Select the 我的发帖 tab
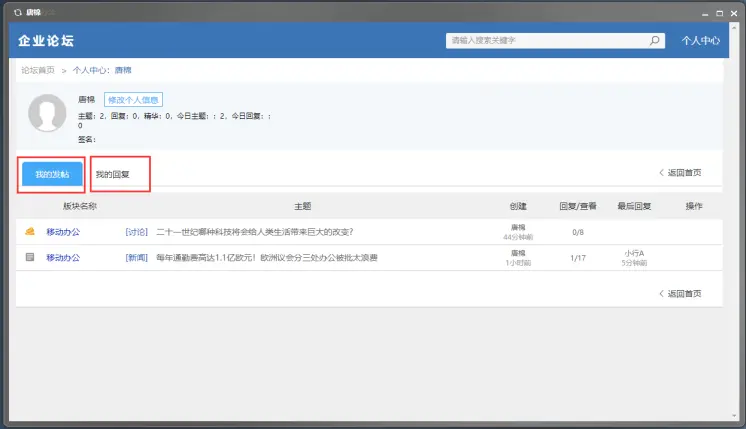This screenshot has height=429, width=746. [52, 175]
